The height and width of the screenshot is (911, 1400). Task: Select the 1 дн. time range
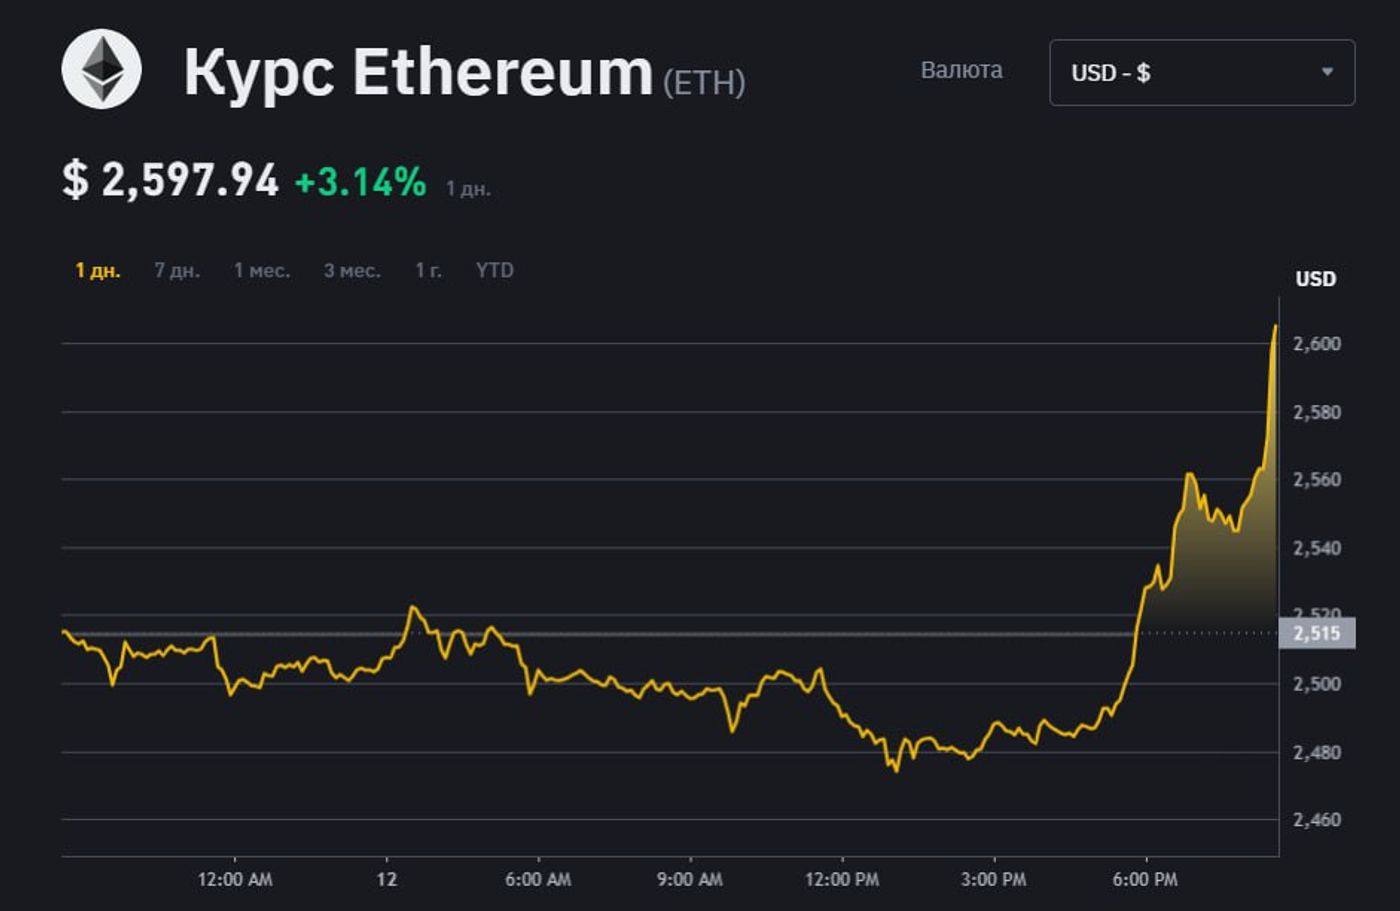[98, 271]
